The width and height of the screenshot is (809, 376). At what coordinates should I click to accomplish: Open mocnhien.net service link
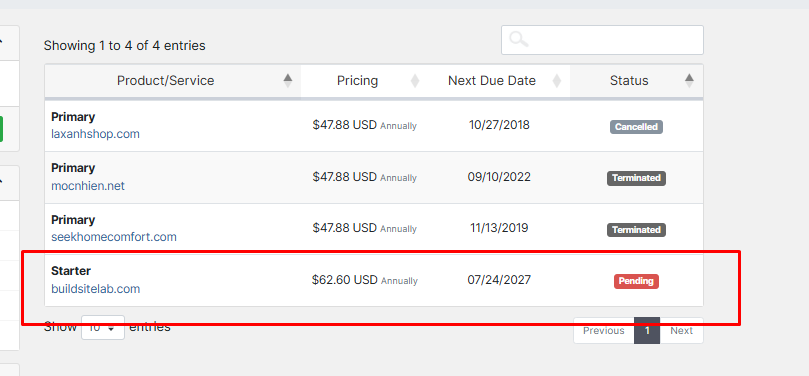click(88, 186)
